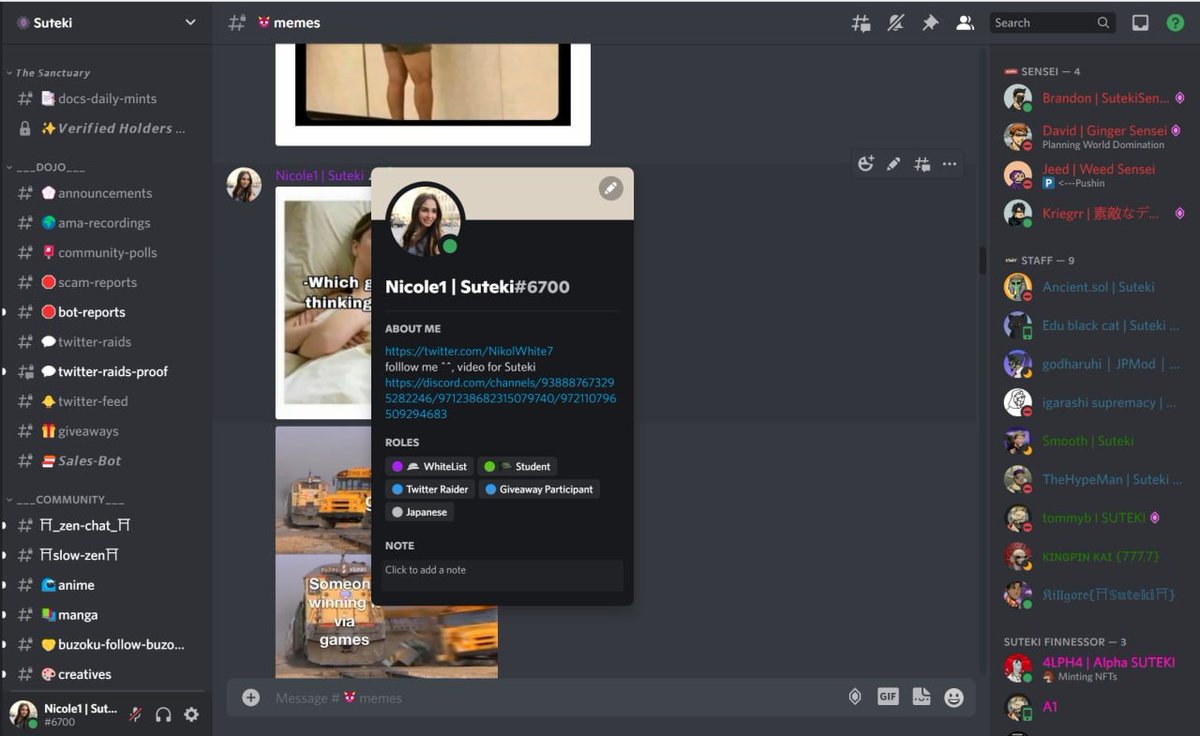Open the GIF picker
Image resolution: width=1200 pixels, height=736 pixels.
coord(888,697)
